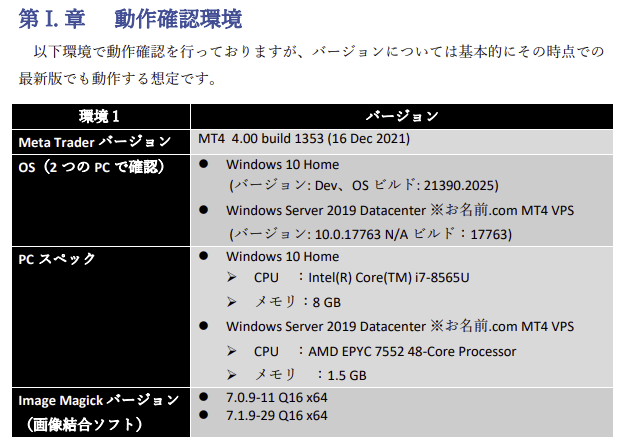Viewport: 628px width, 446px height.
Task: Click the sentence 最新版でも動作する想定です。
Action: 118,78
